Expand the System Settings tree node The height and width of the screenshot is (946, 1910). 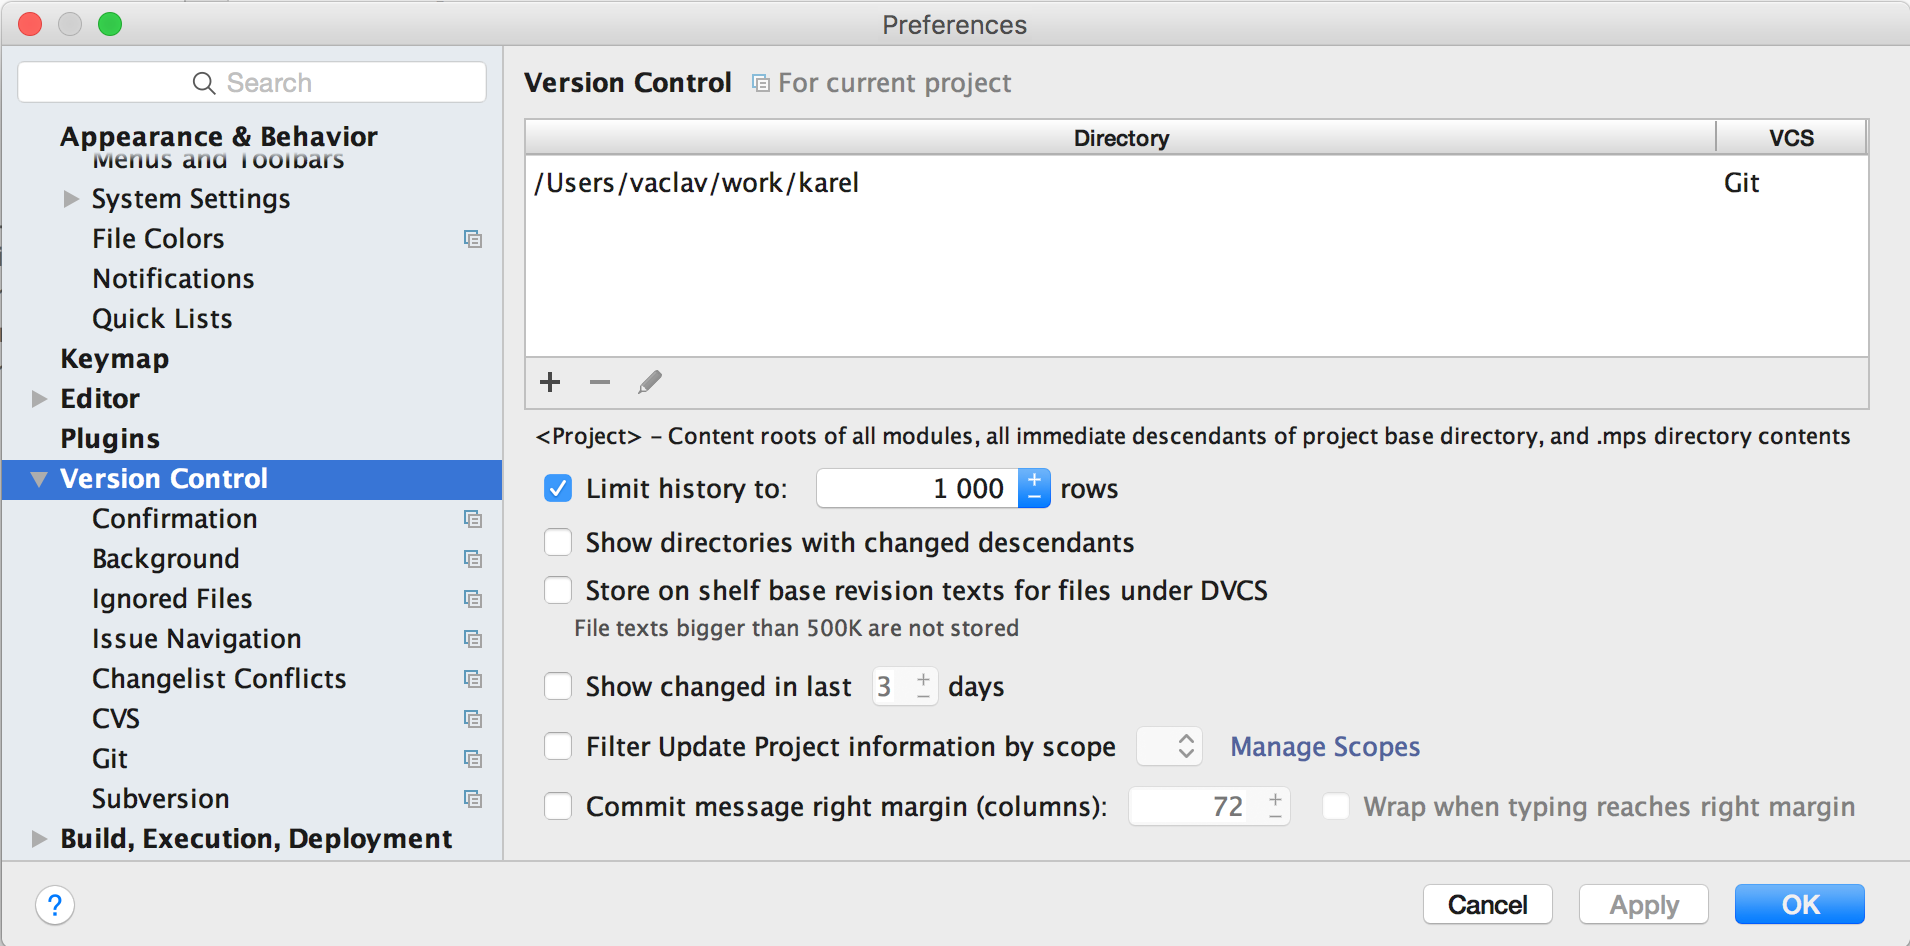[71, 199]
